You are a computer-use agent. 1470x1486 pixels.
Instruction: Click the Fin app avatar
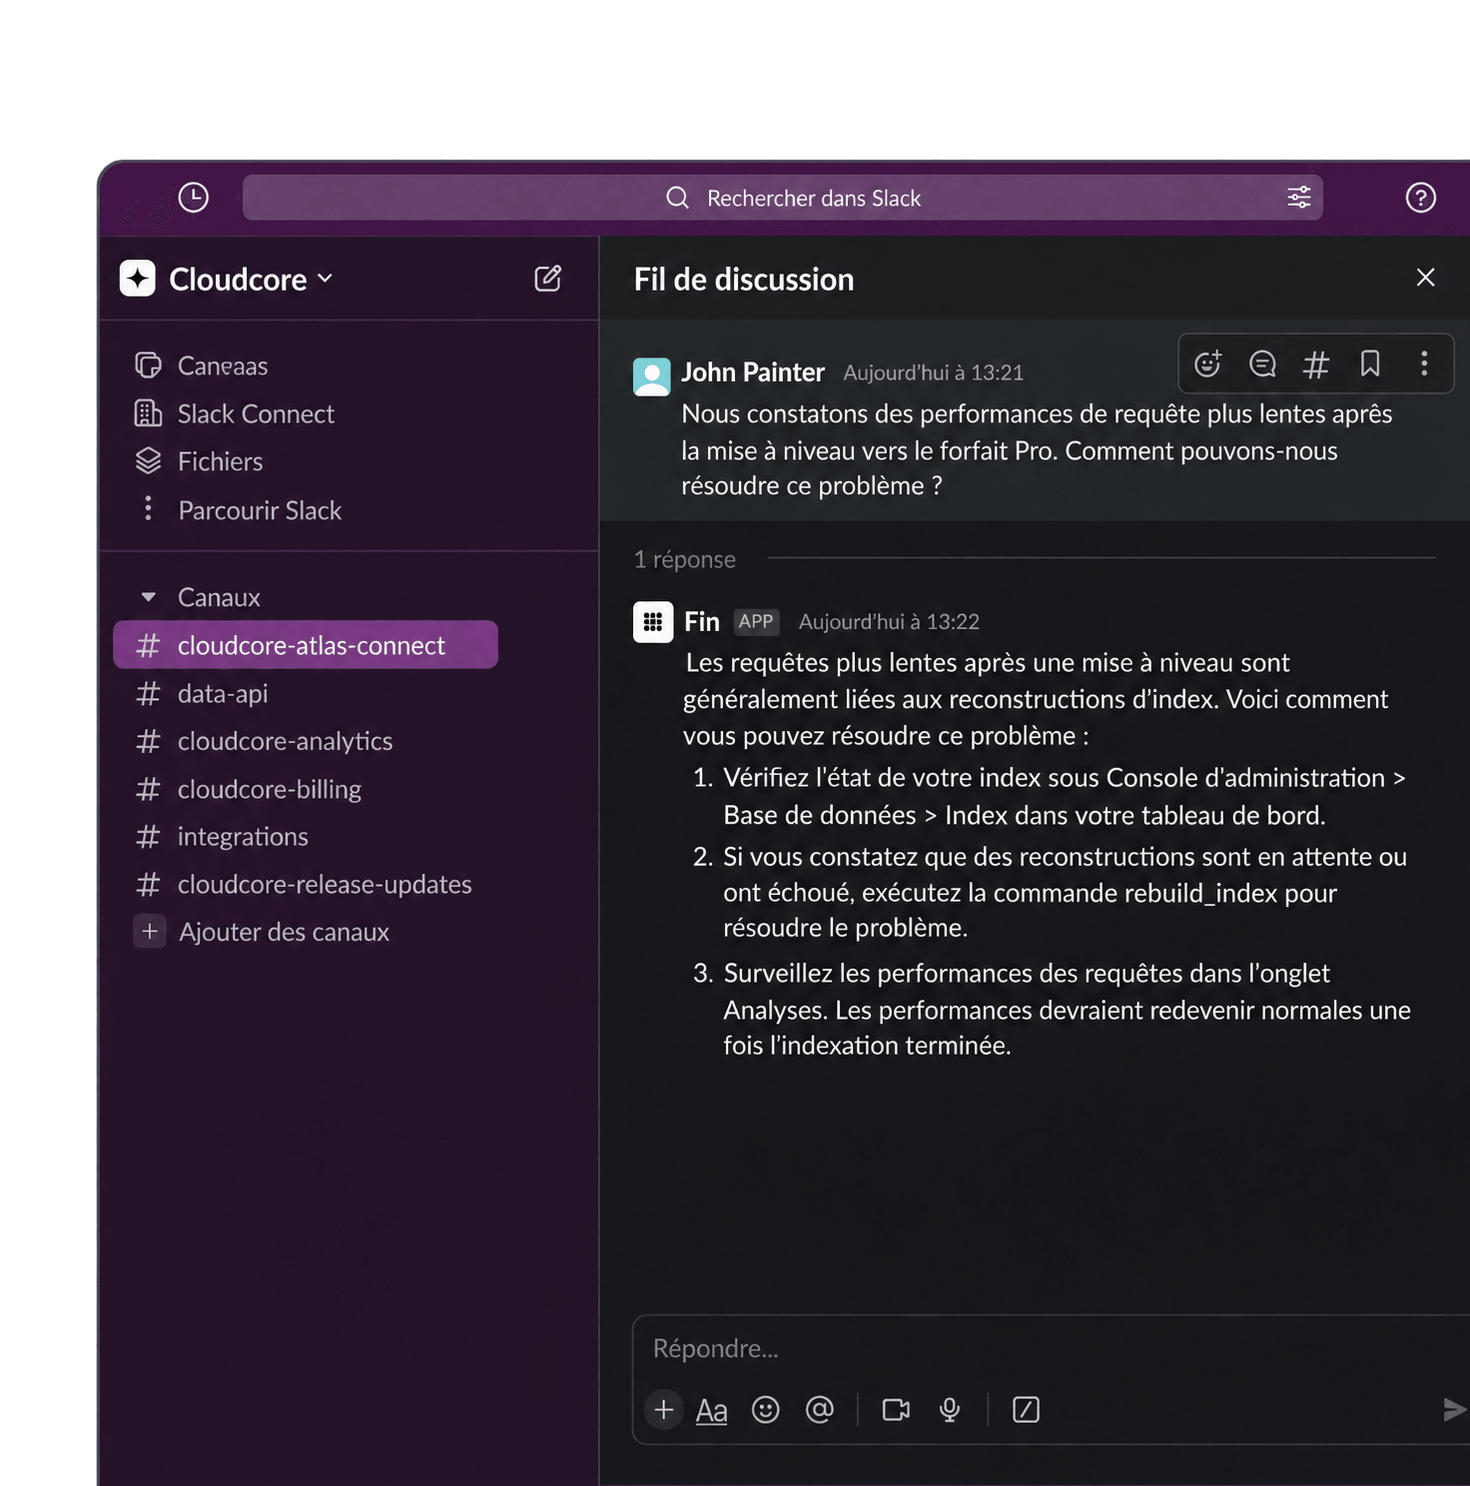pos(653,622)
